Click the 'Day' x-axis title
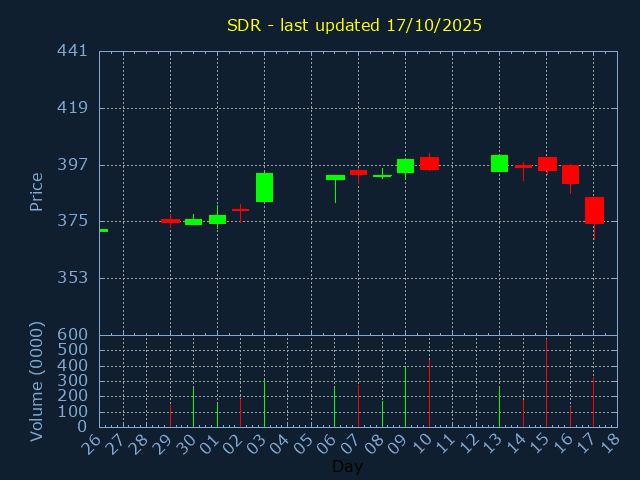The image size is (640, 480). (x=347, y=466)
